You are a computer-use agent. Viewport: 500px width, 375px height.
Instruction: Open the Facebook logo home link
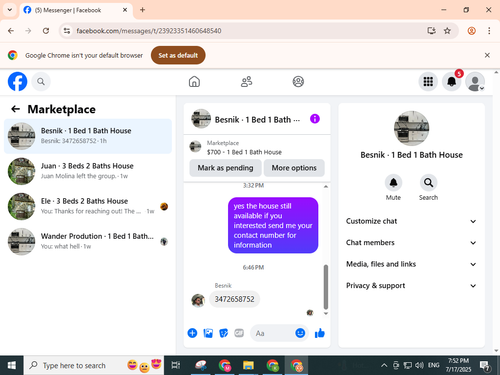17,81
